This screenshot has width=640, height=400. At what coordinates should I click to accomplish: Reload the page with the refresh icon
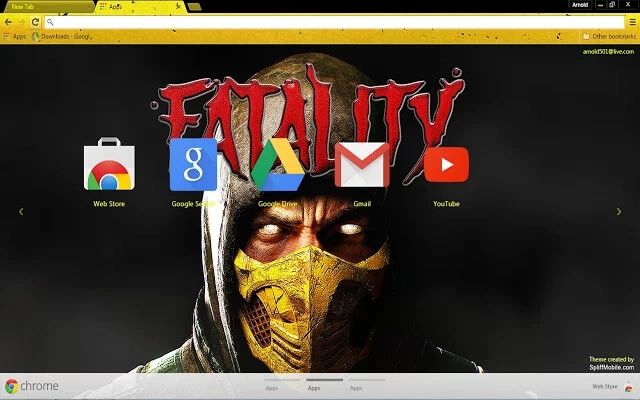pos(35,22)
